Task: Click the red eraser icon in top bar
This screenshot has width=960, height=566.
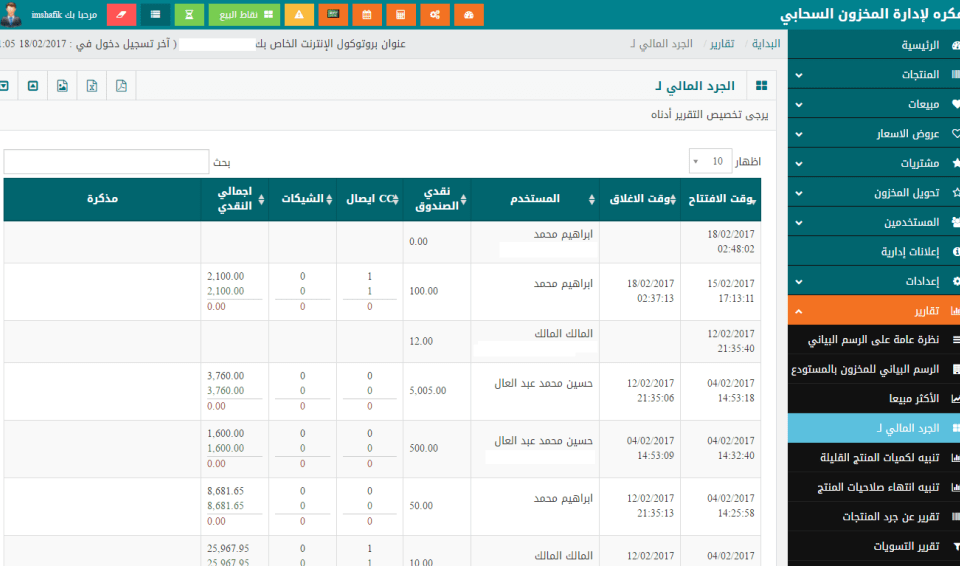Action: [120, 15]
